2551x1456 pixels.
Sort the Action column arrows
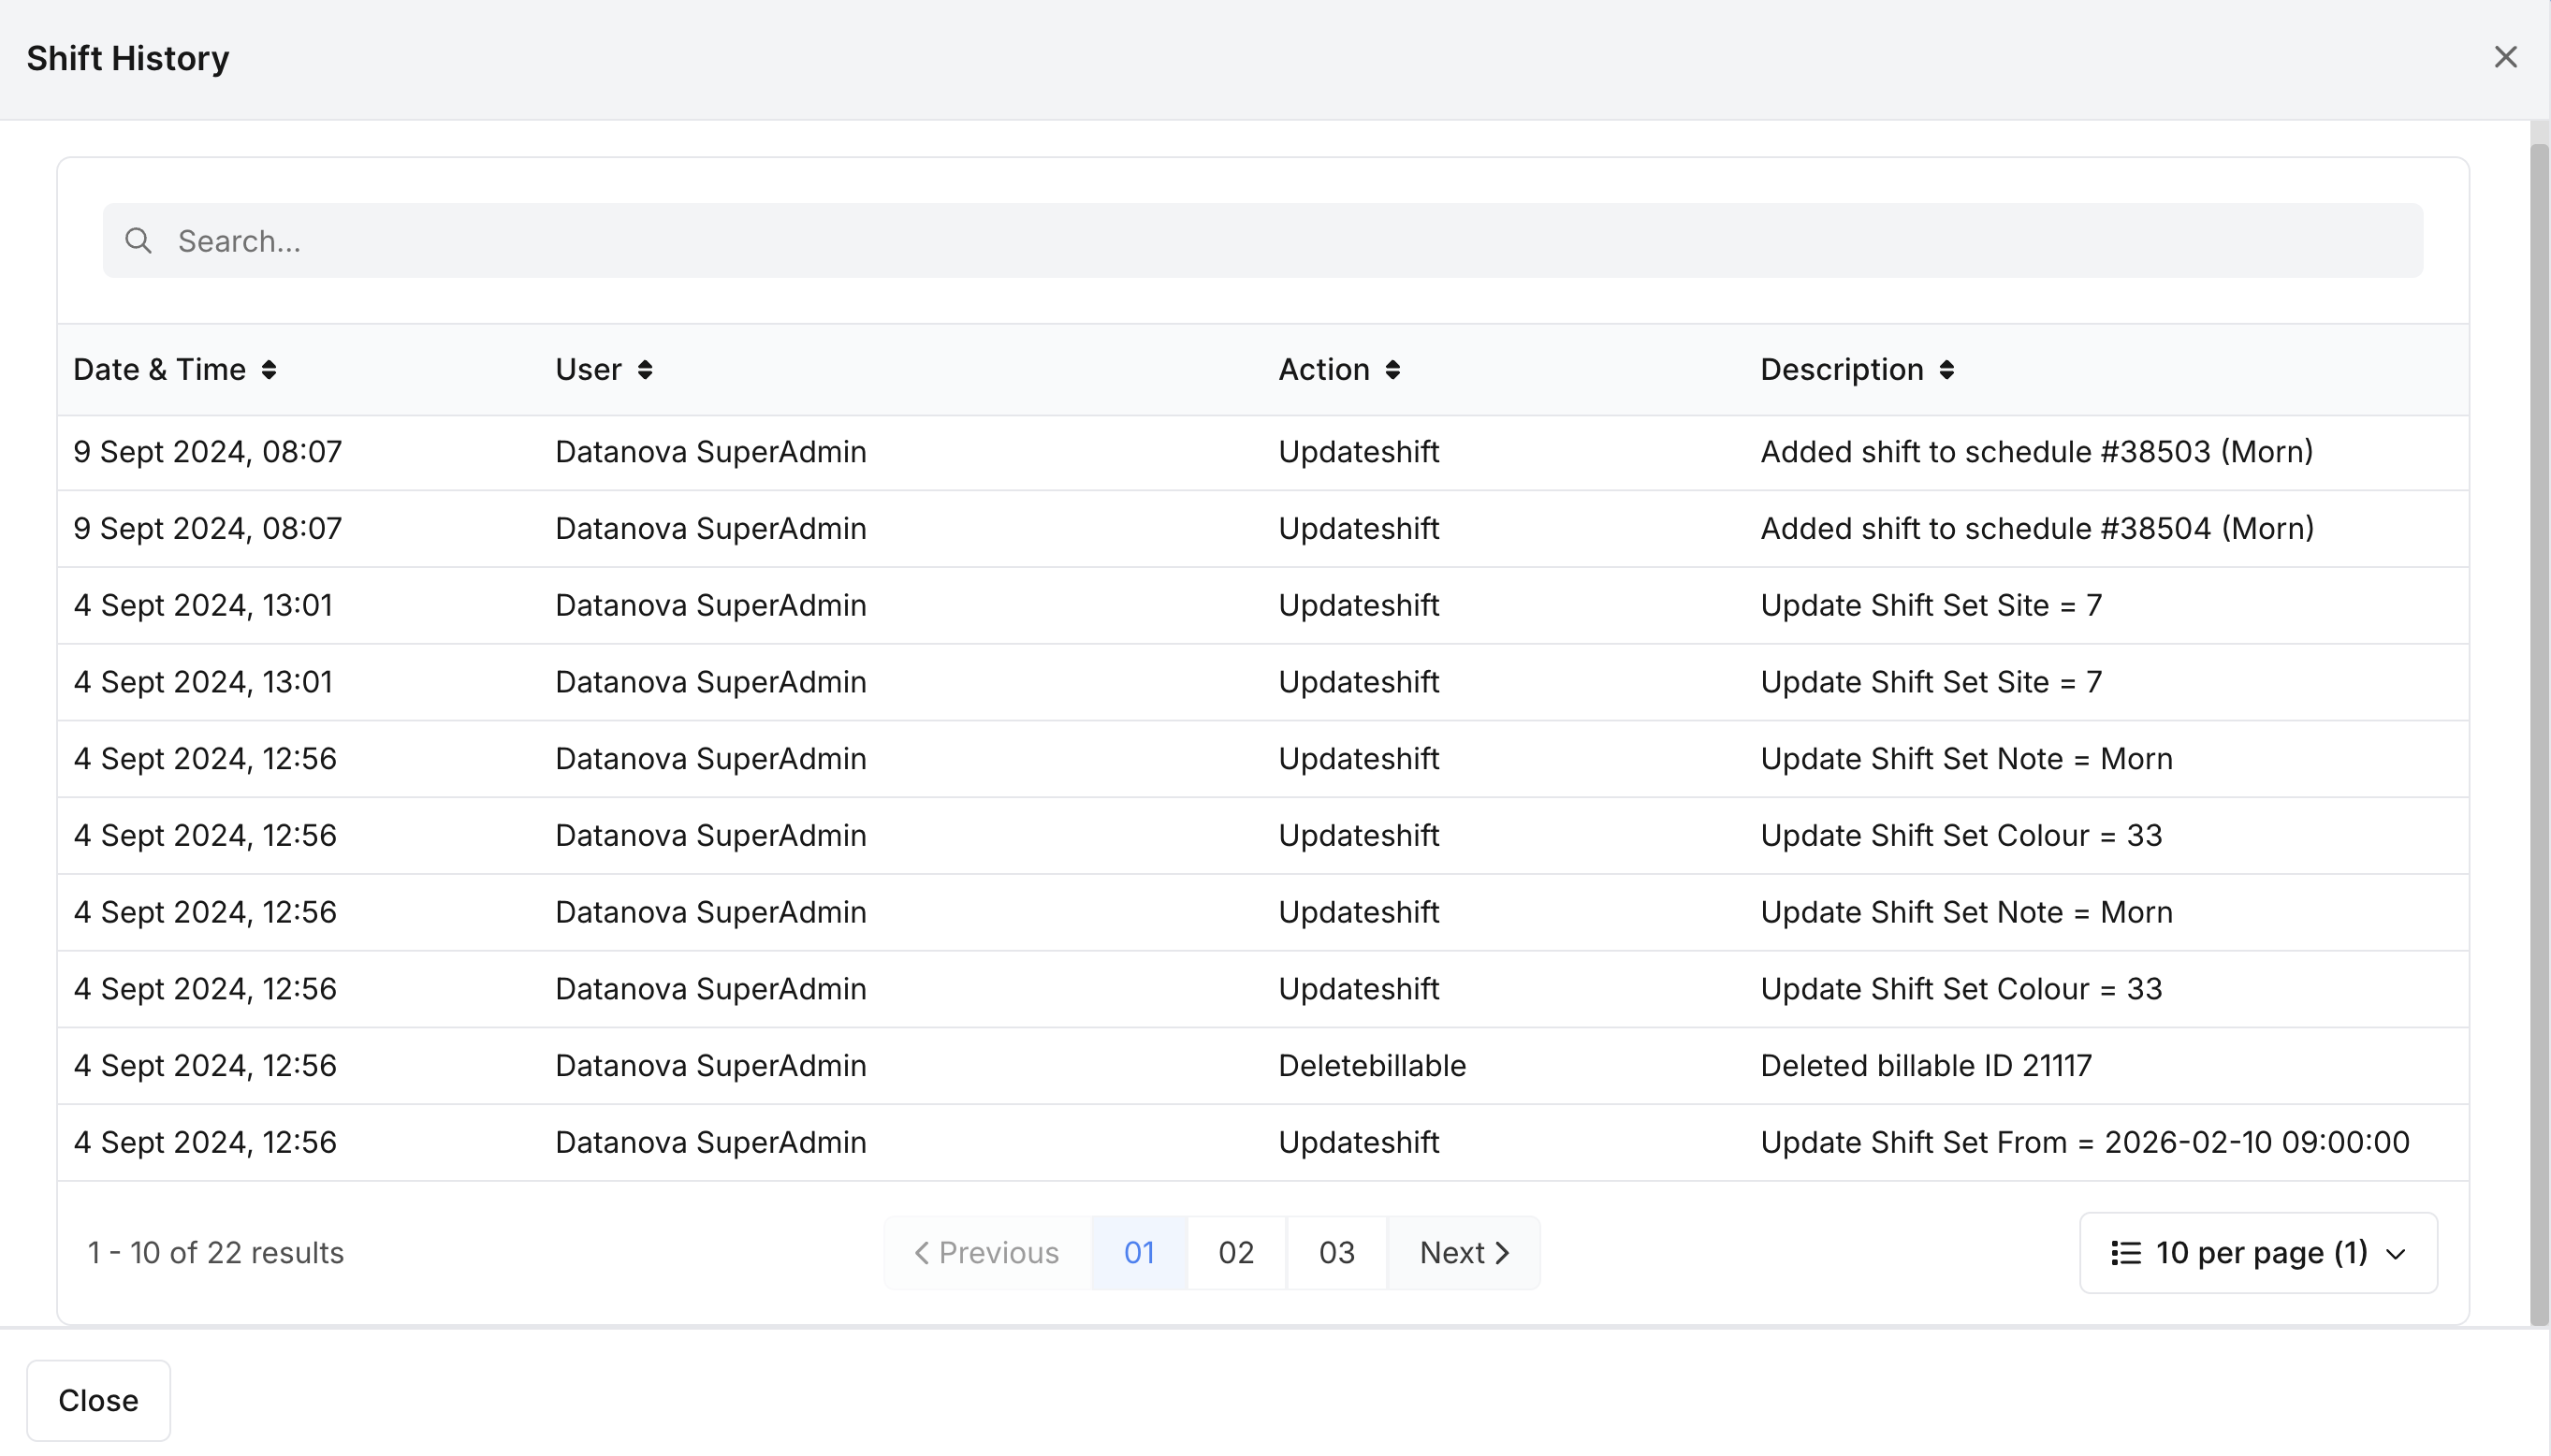click(1393, 370)
